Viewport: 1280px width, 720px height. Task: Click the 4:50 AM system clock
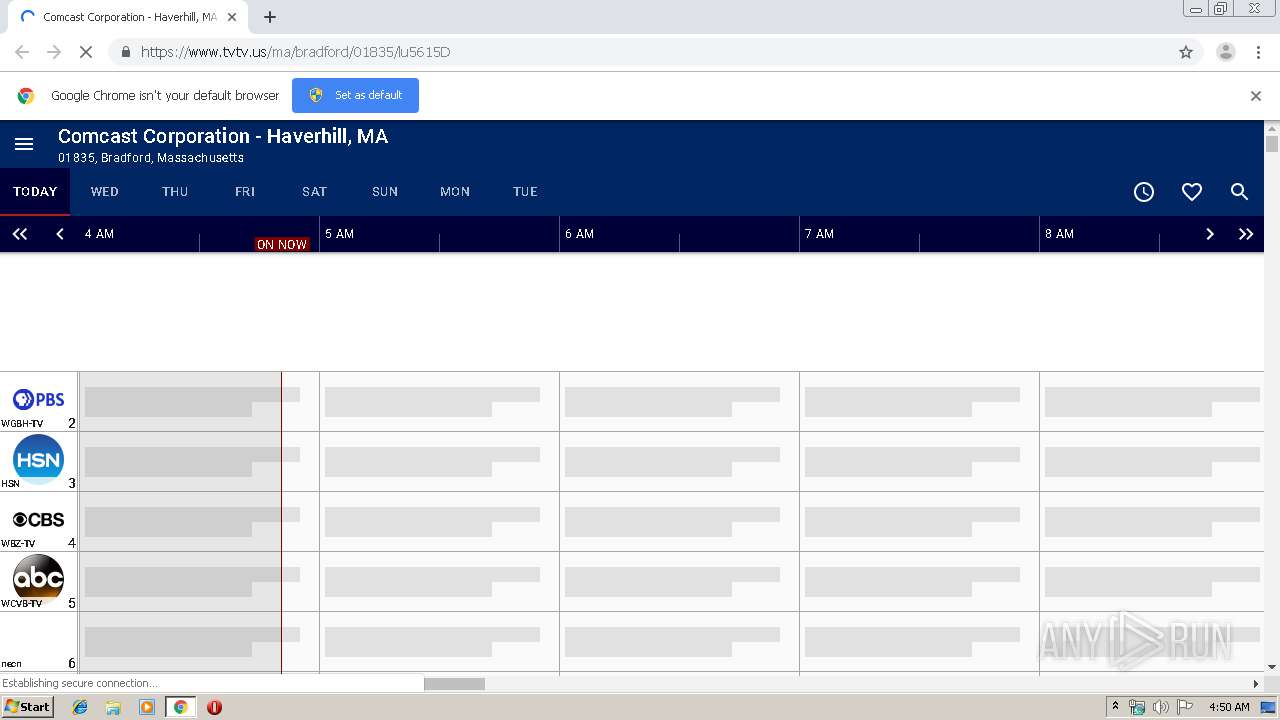[x=1229, y=707]
